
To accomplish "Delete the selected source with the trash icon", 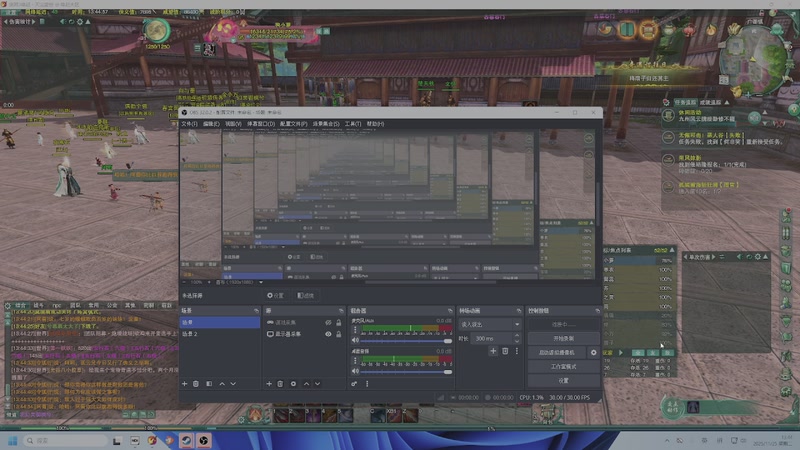I will tap(280, 384).
